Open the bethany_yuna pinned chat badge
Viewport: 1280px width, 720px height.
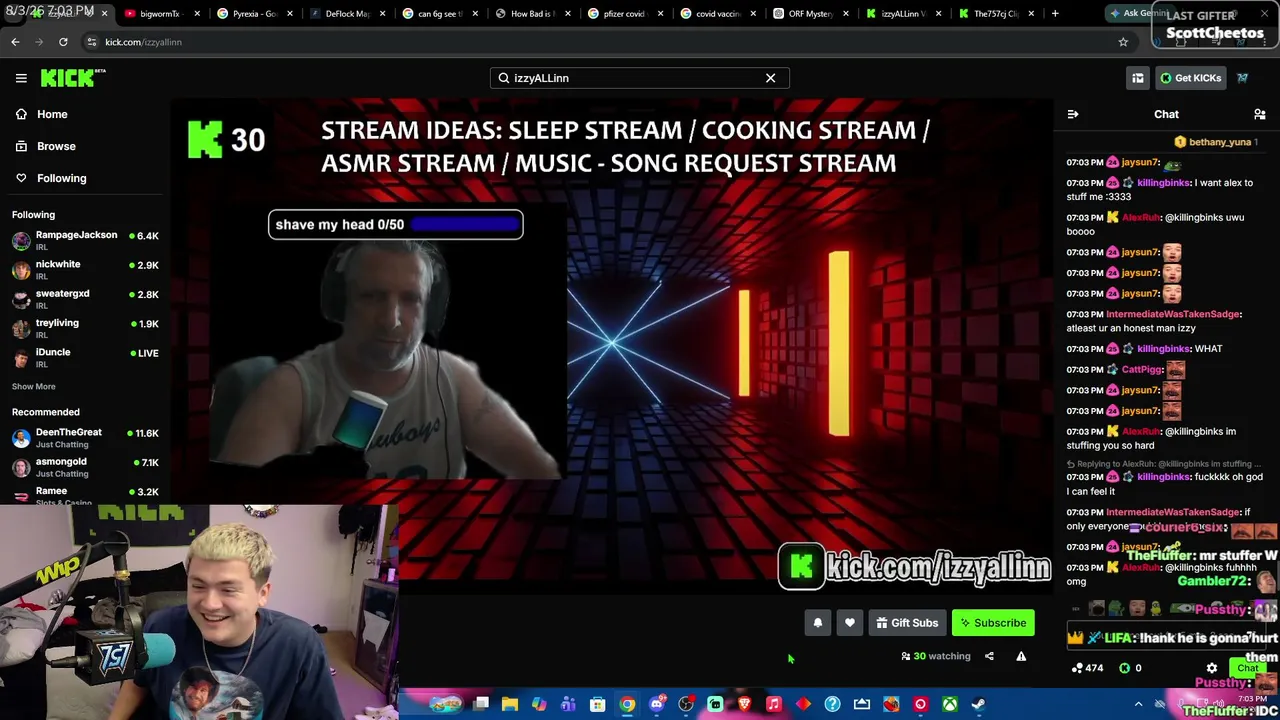pyautogui.click(x=1214, y=142)
